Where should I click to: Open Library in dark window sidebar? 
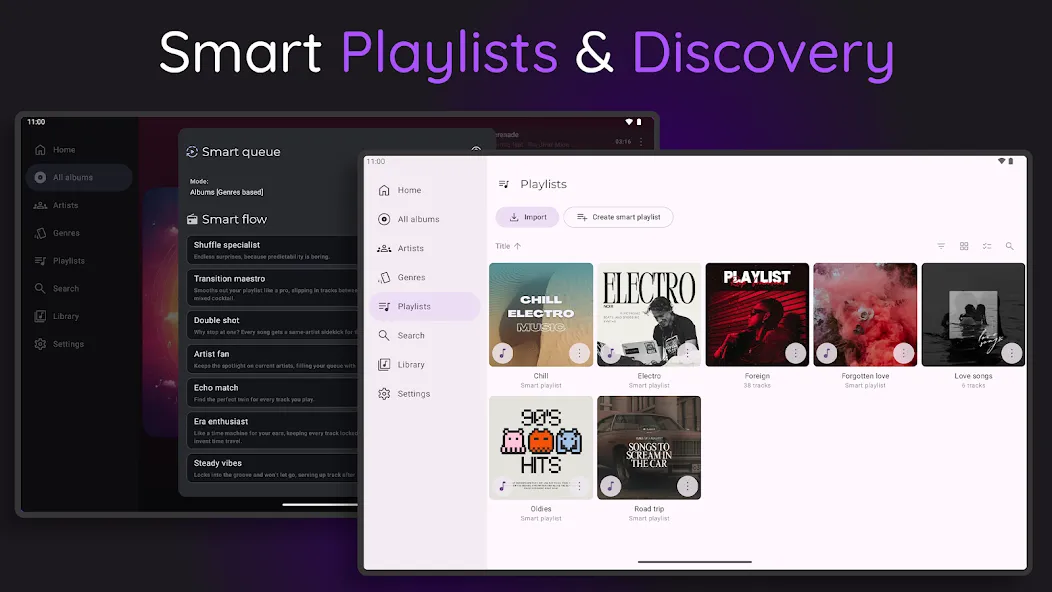point(79,316)
